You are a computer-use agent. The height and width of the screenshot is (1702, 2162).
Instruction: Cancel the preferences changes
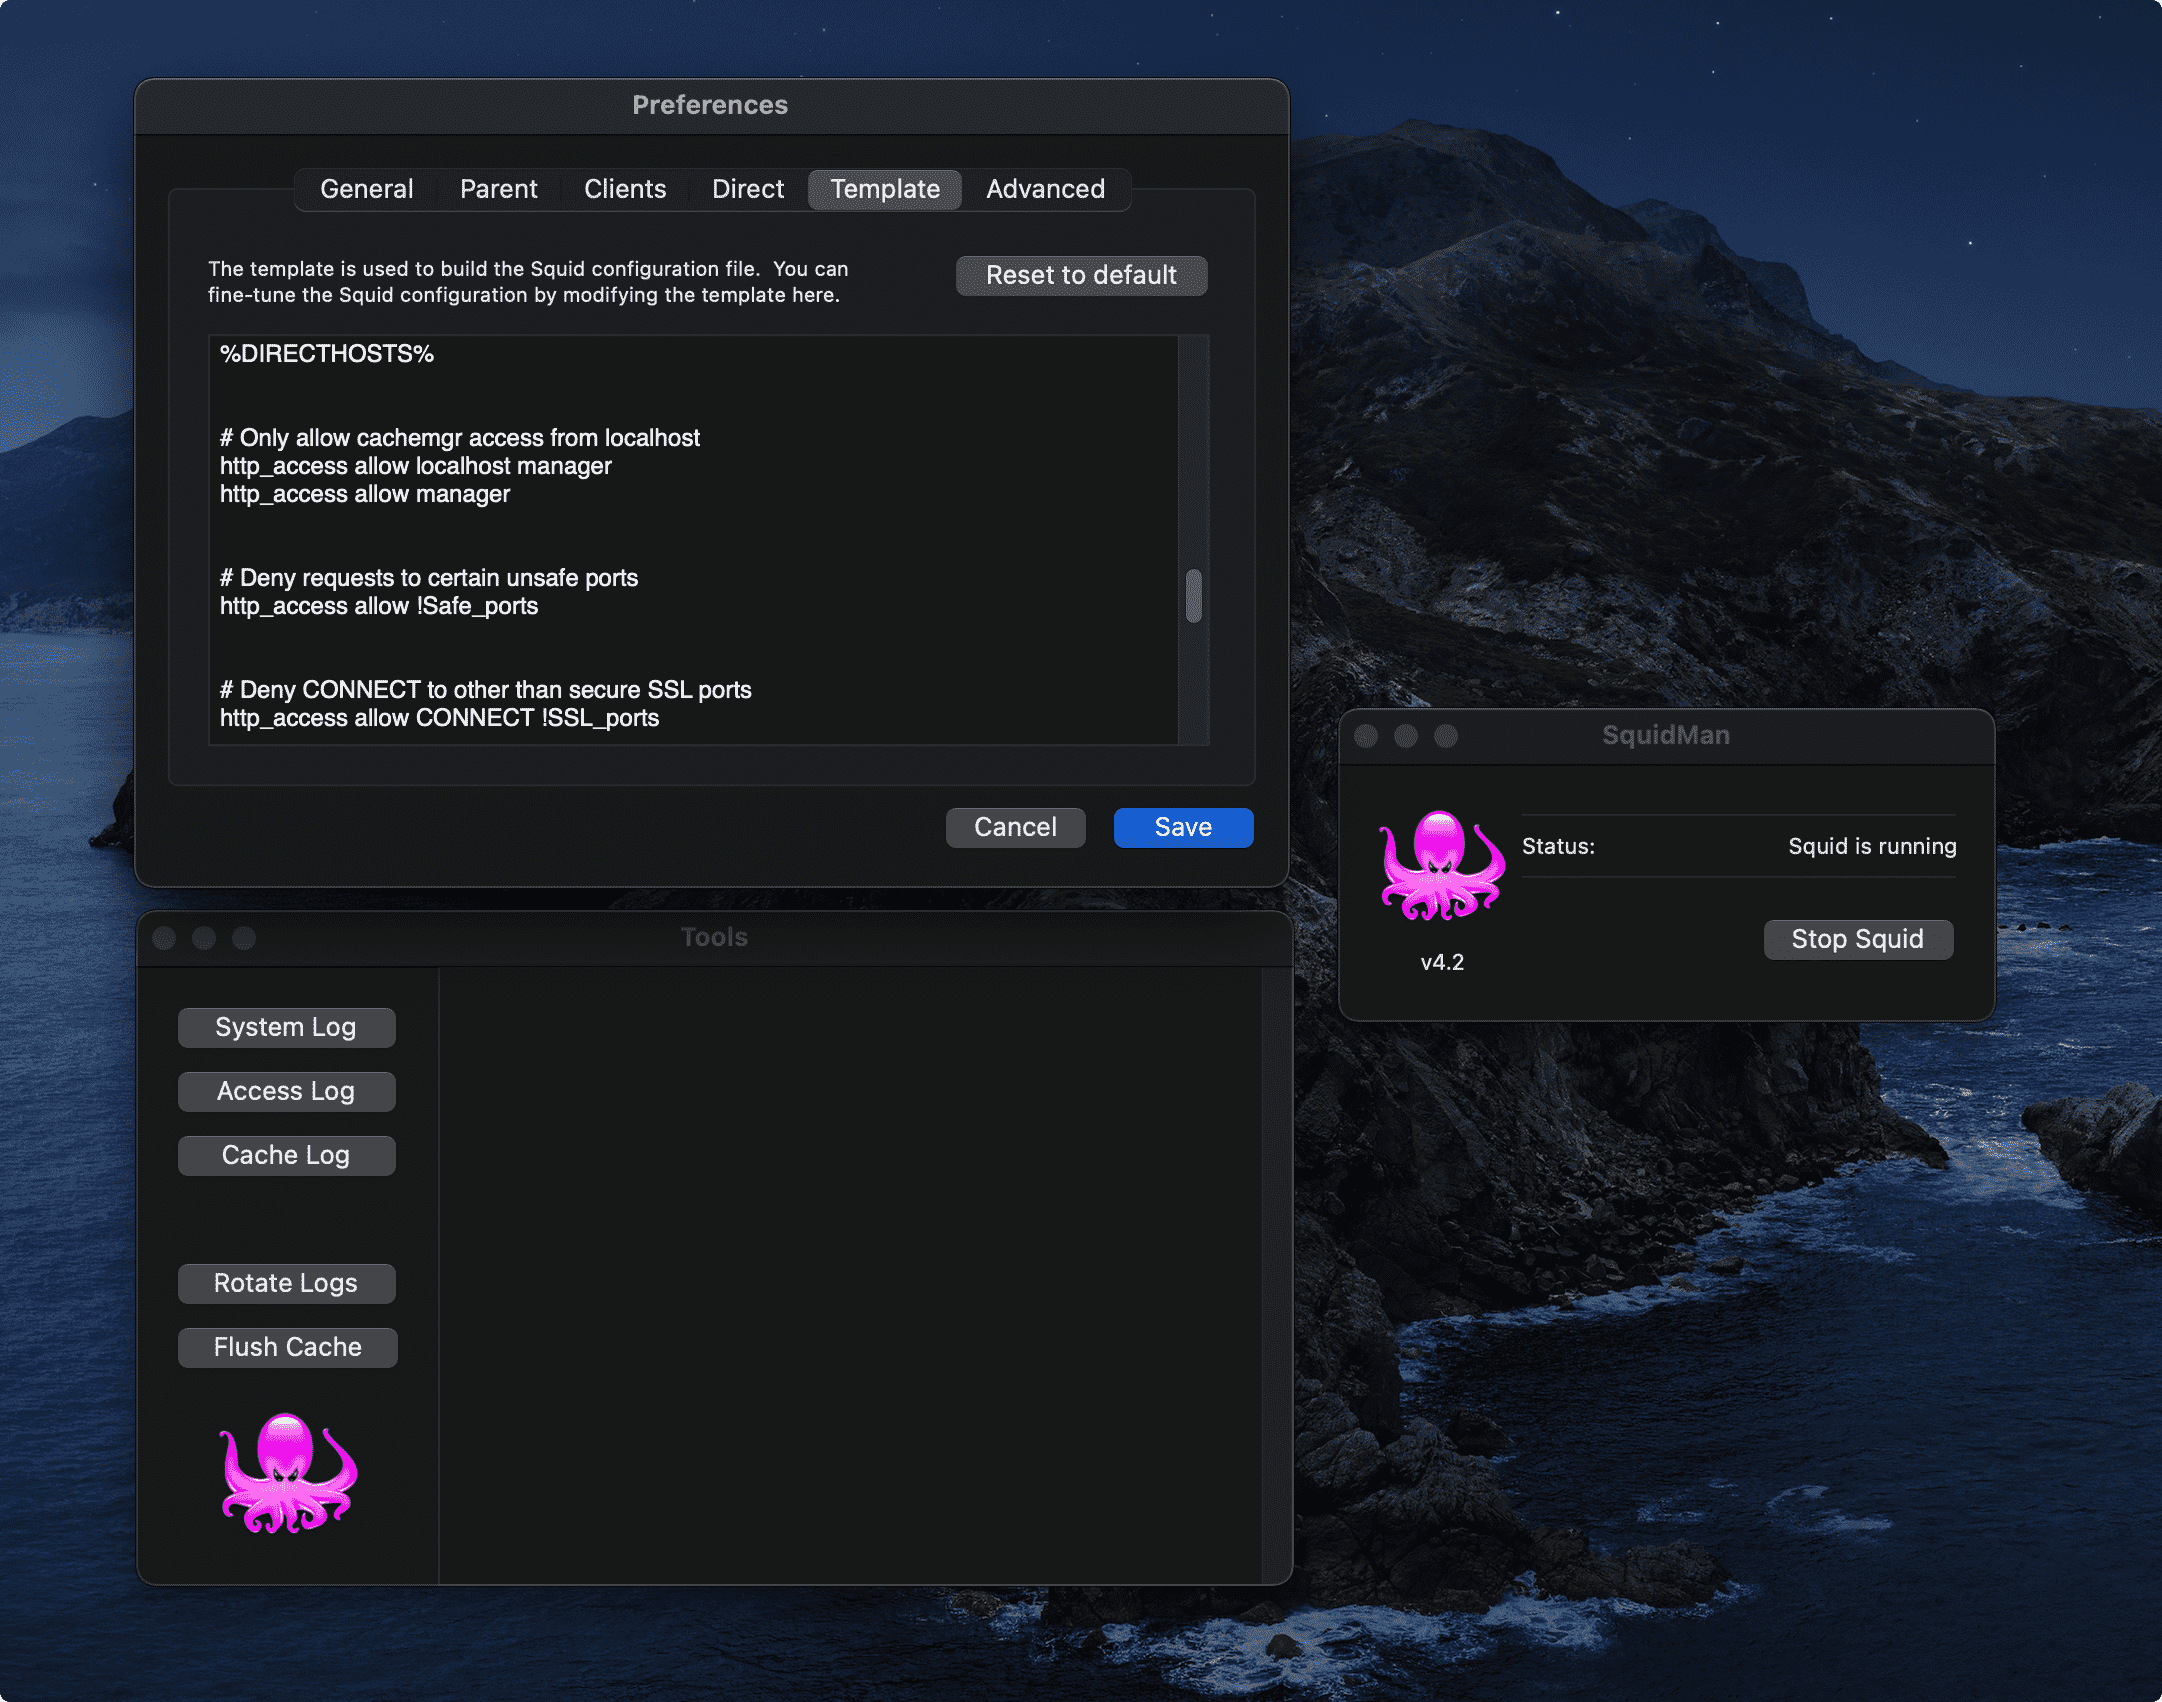point(1014,827)
